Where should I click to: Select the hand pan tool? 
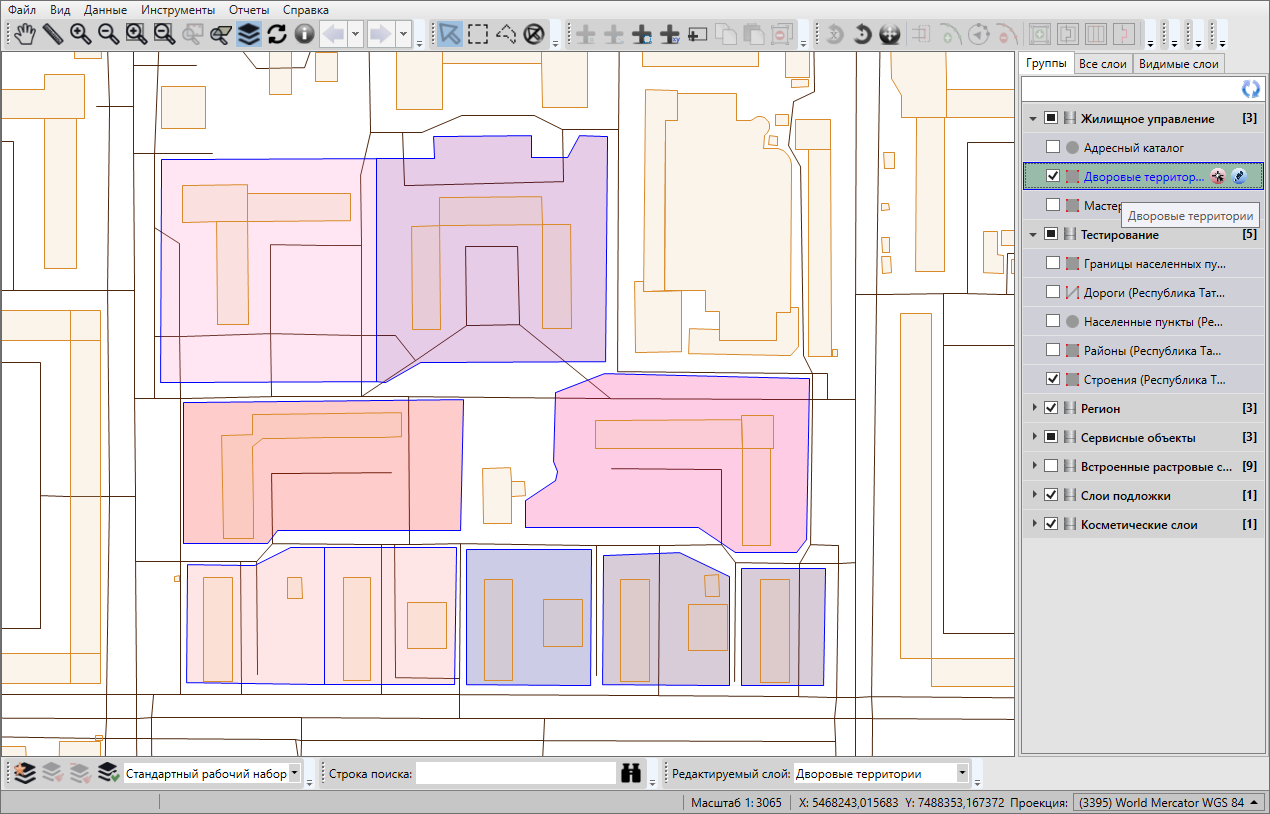pyautogui.click(x=24, y=34)
